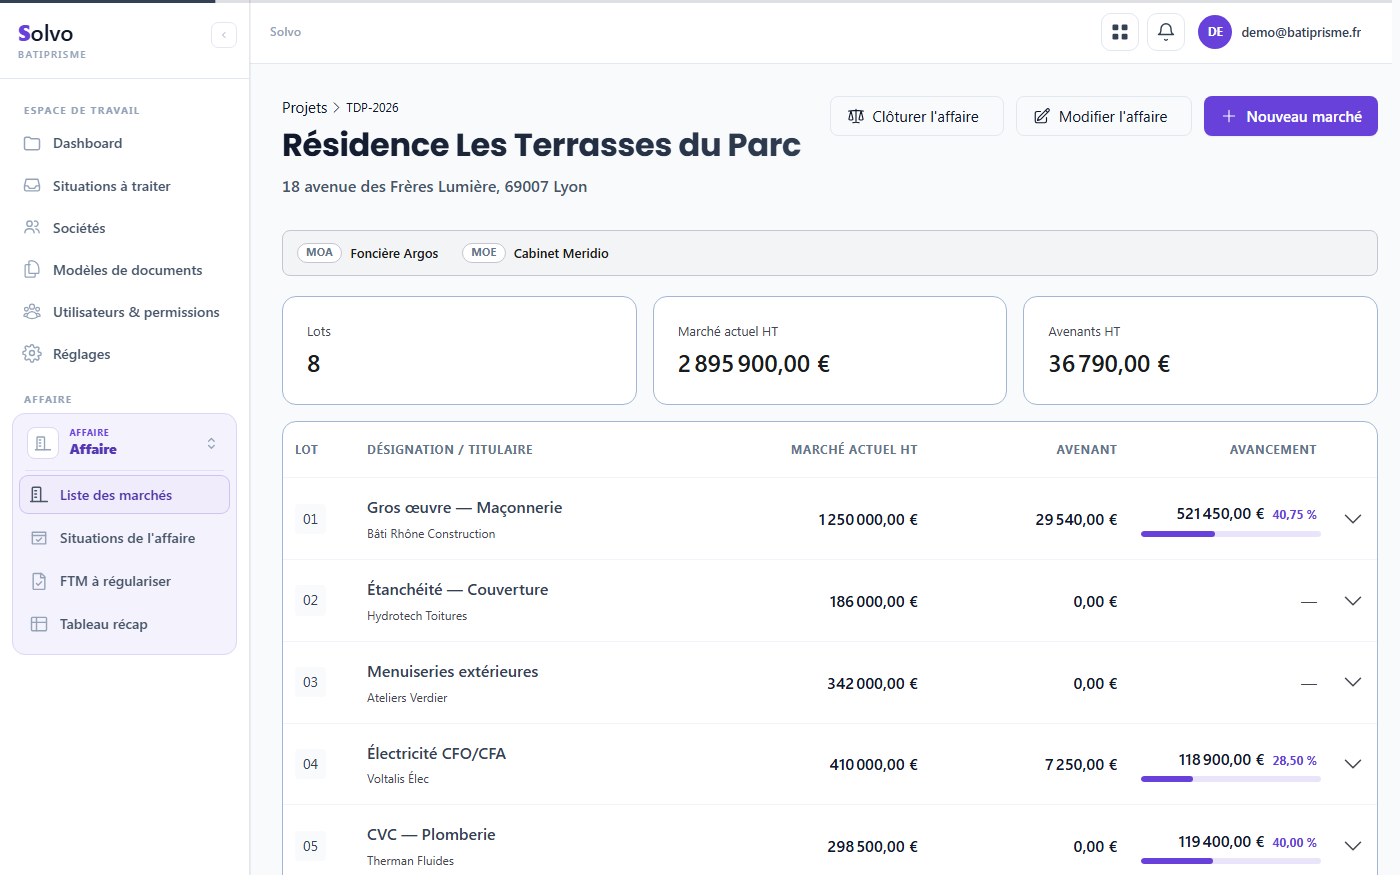Click the Gros œuvre progress bar
1400x875 pixels.
coord(1231,534)
